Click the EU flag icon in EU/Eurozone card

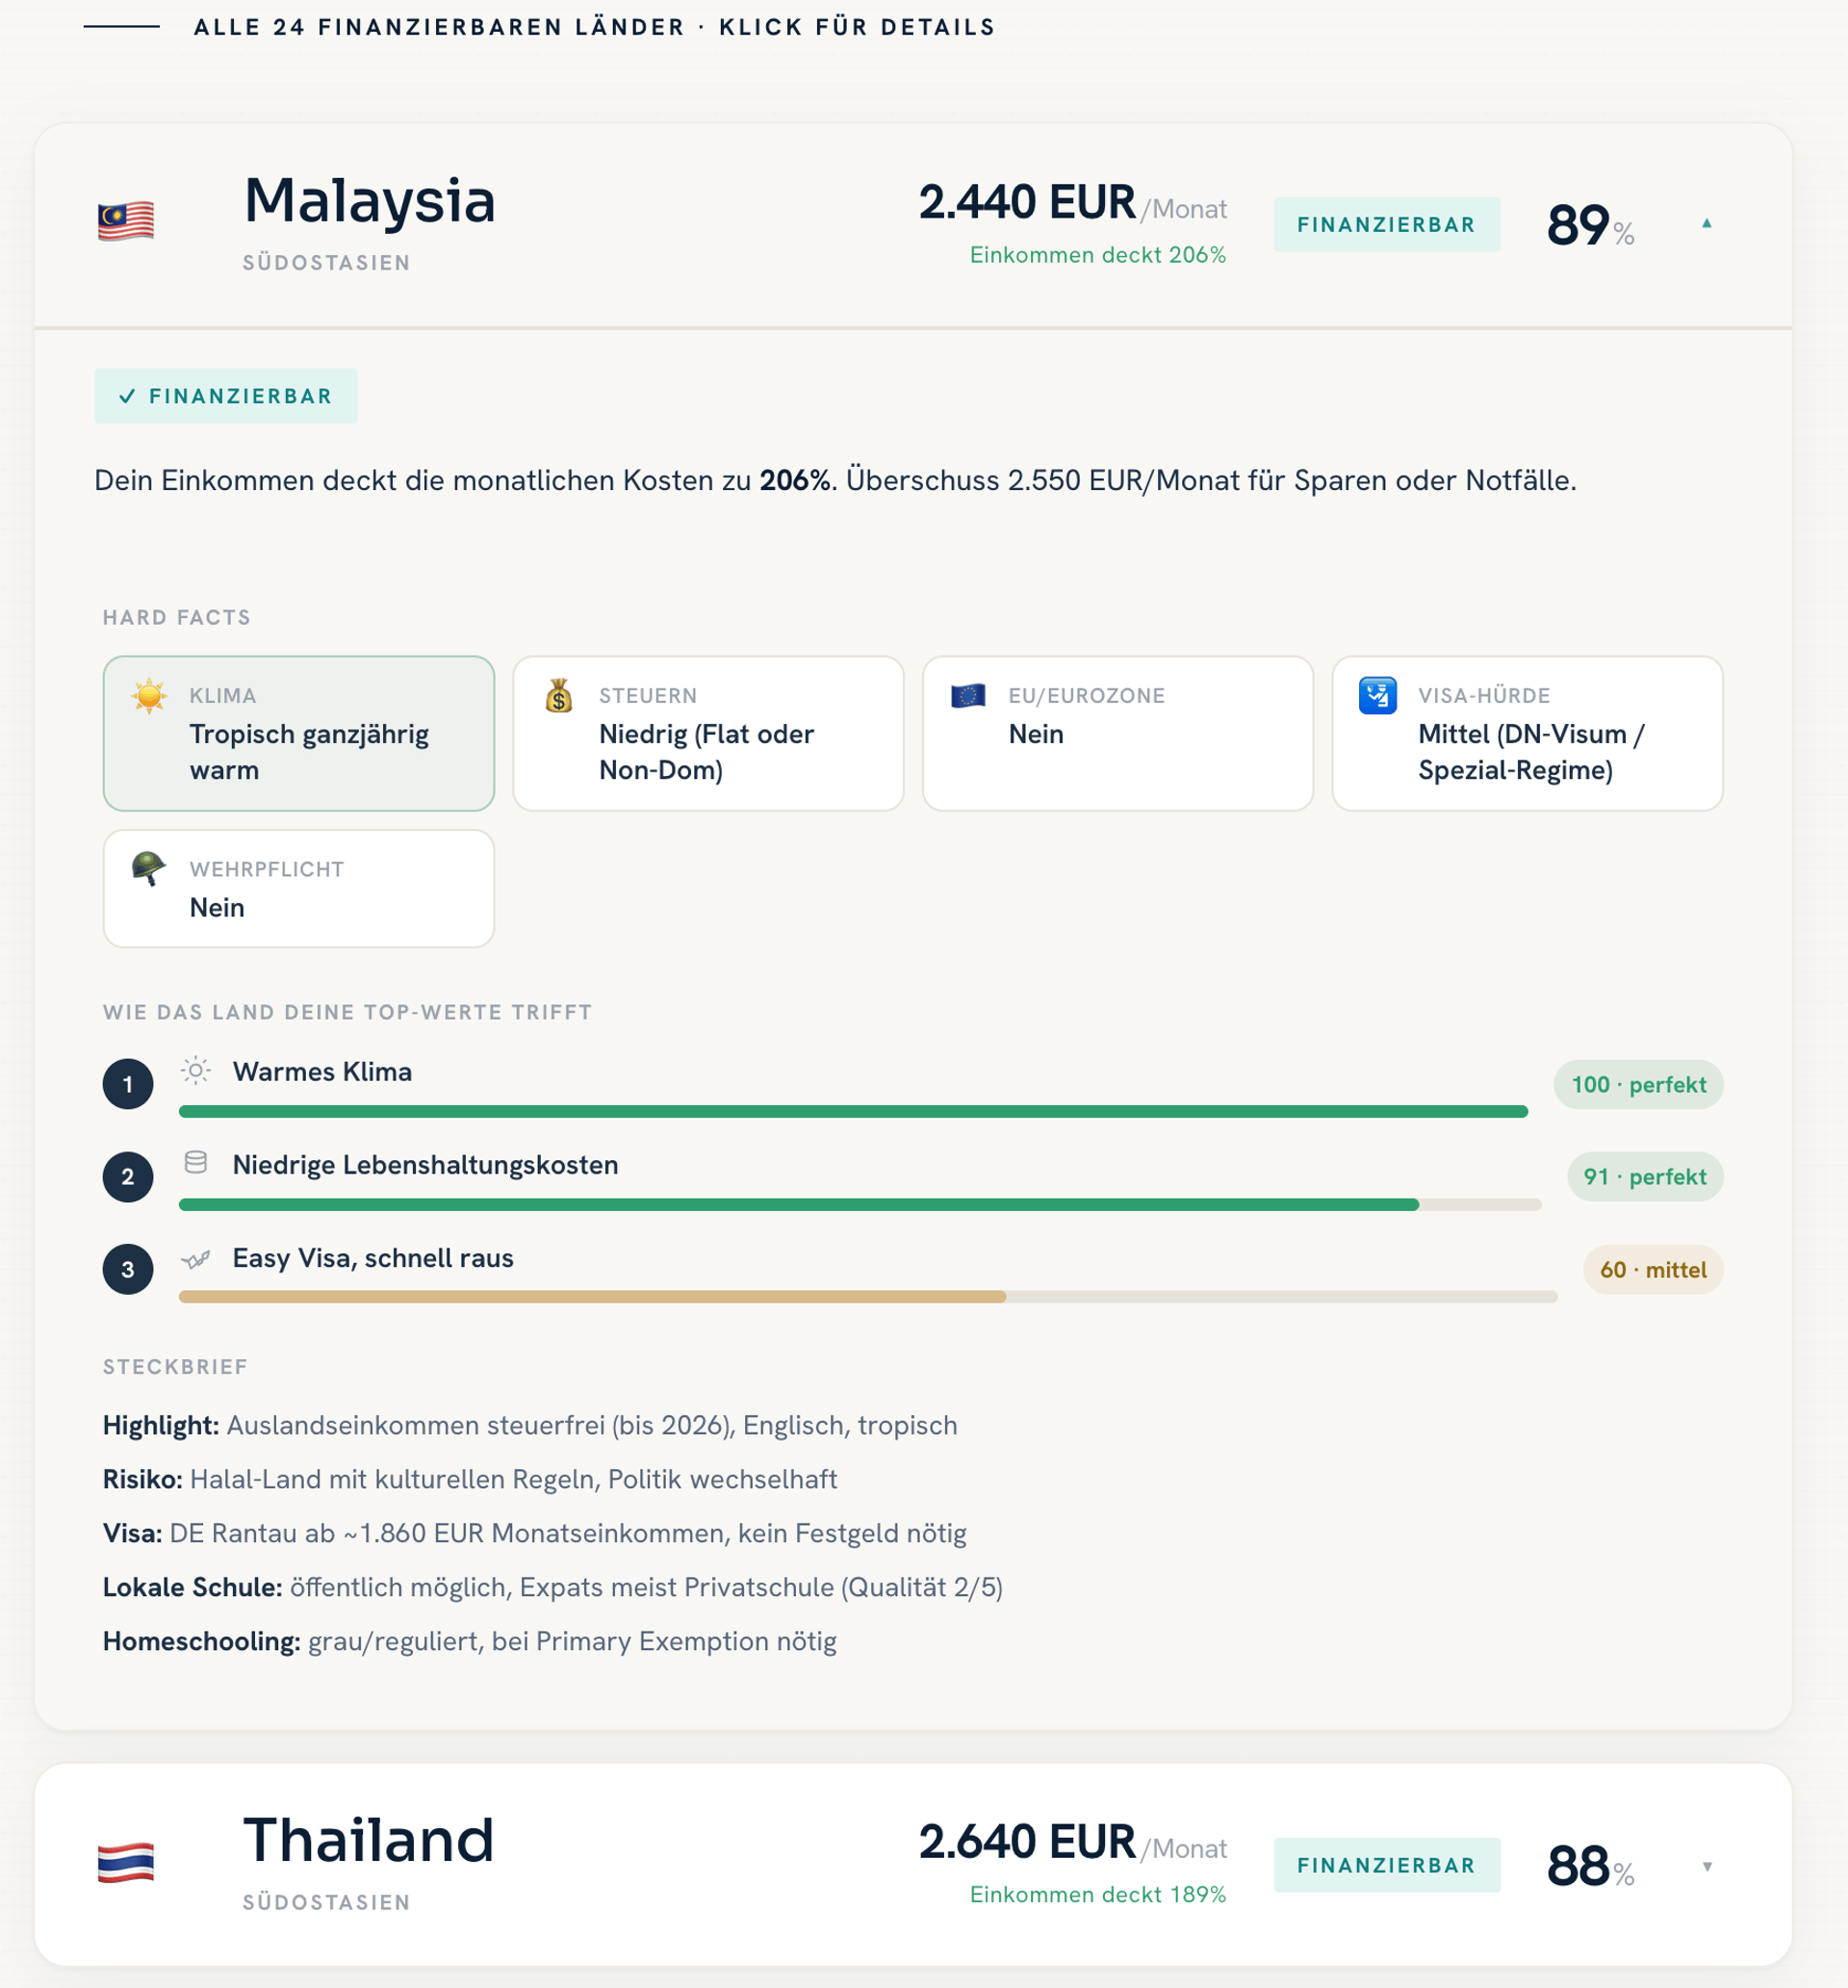pyautogui.click(x=968, y=695)
